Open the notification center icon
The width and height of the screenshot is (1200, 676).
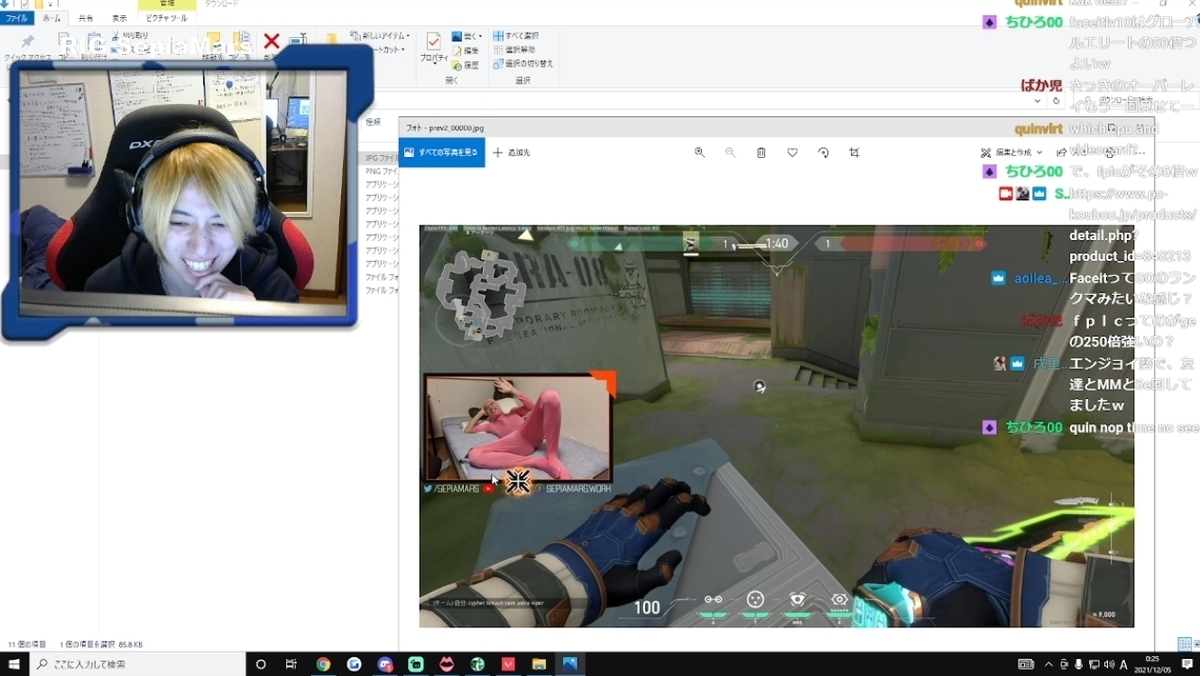pos(1187,664)
